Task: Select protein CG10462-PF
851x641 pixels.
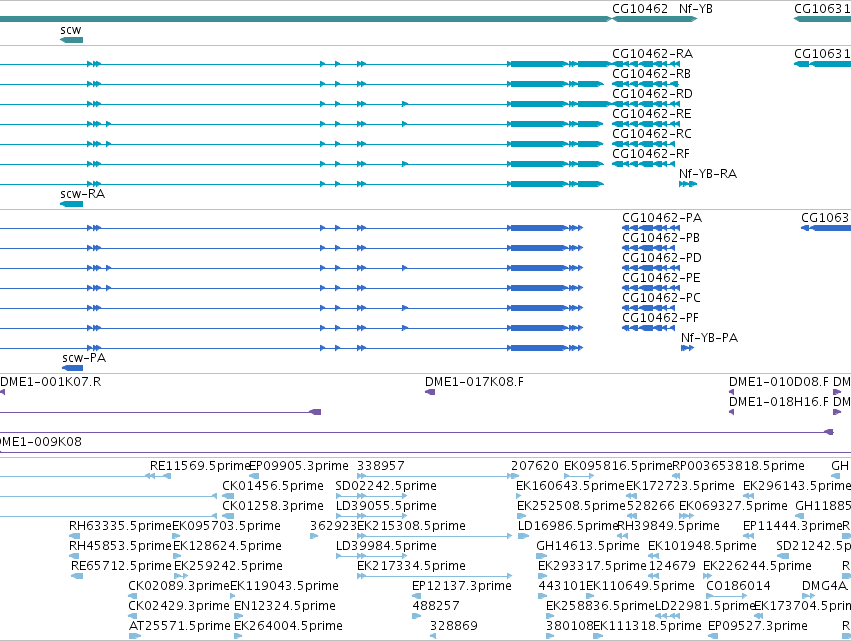Action: coord(661,318)
